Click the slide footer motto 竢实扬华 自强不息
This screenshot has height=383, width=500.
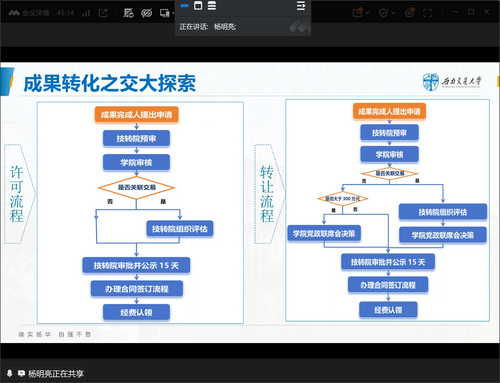pyautogui.click(x=55, y=334)
